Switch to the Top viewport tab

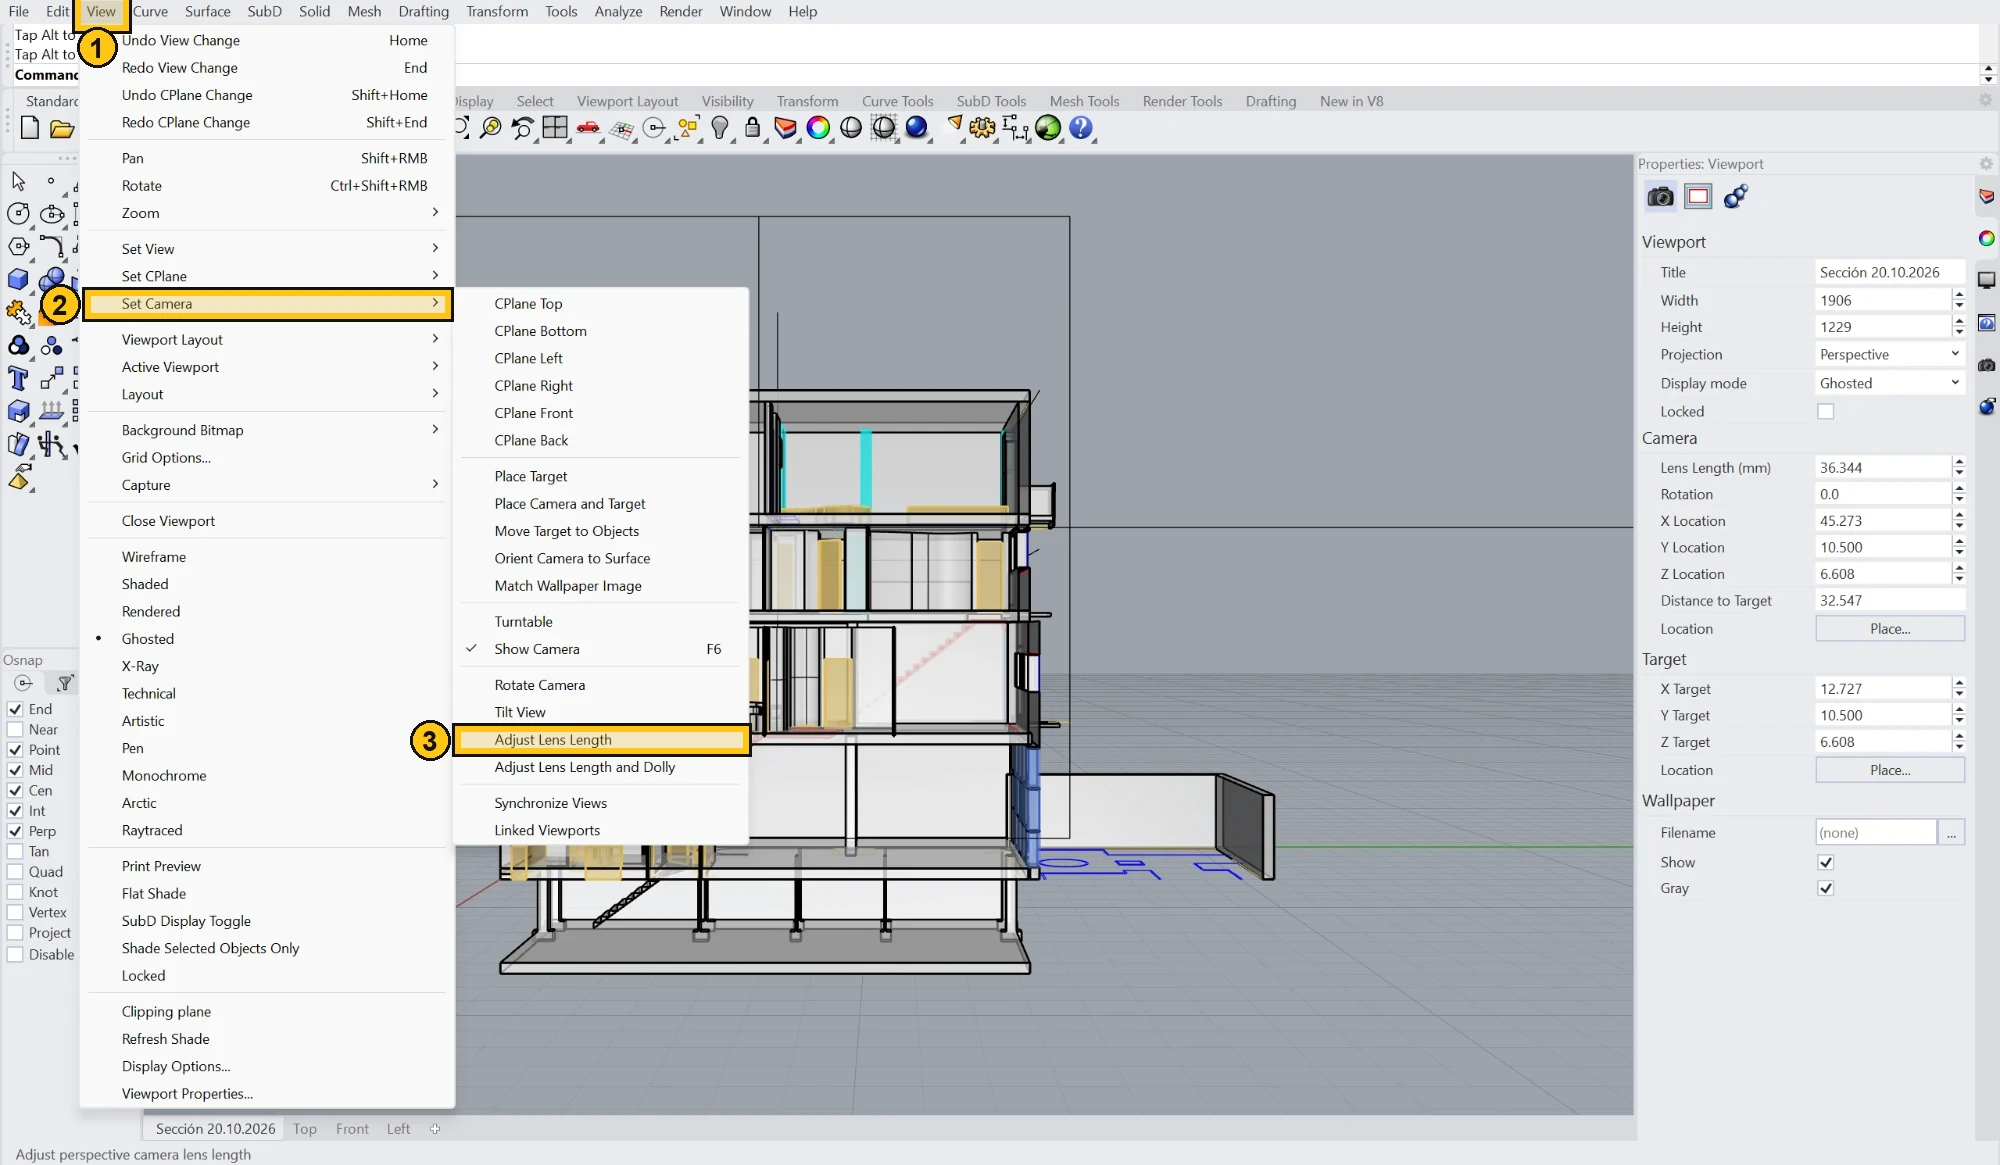pyautogui.click(x=305, y=1128)
